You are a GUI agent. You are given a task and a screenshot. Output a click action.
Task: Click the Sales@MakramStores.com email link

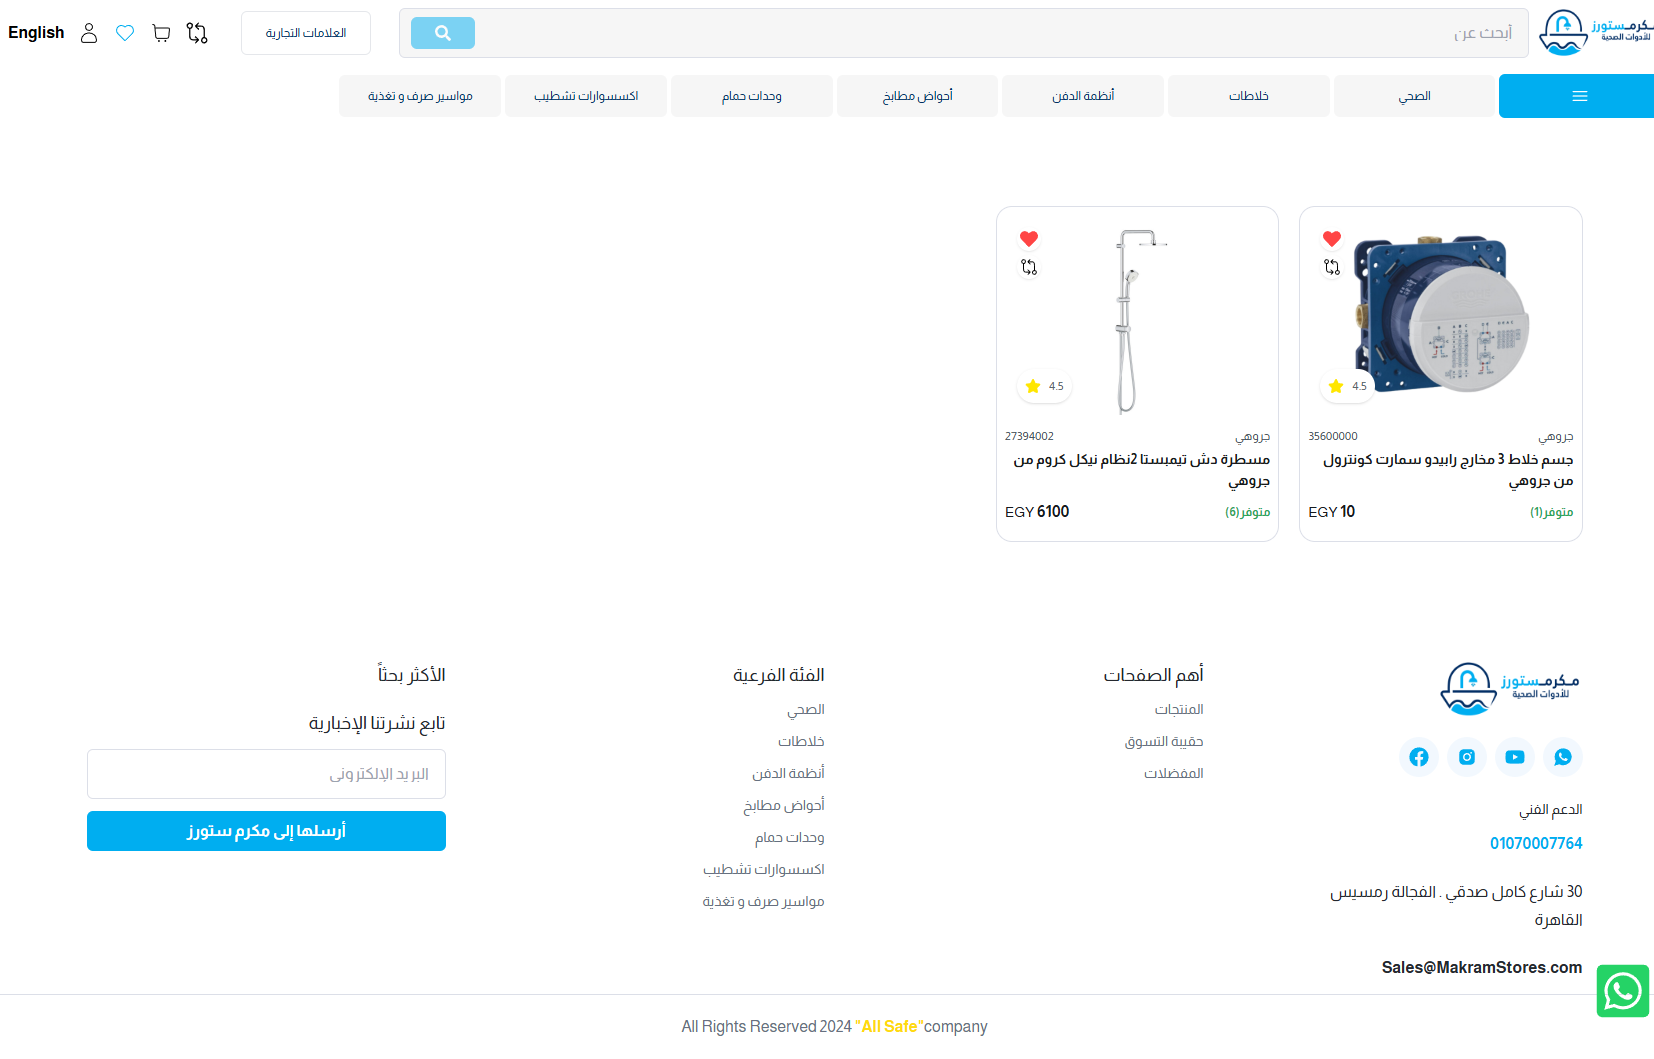click(1481, 967)
